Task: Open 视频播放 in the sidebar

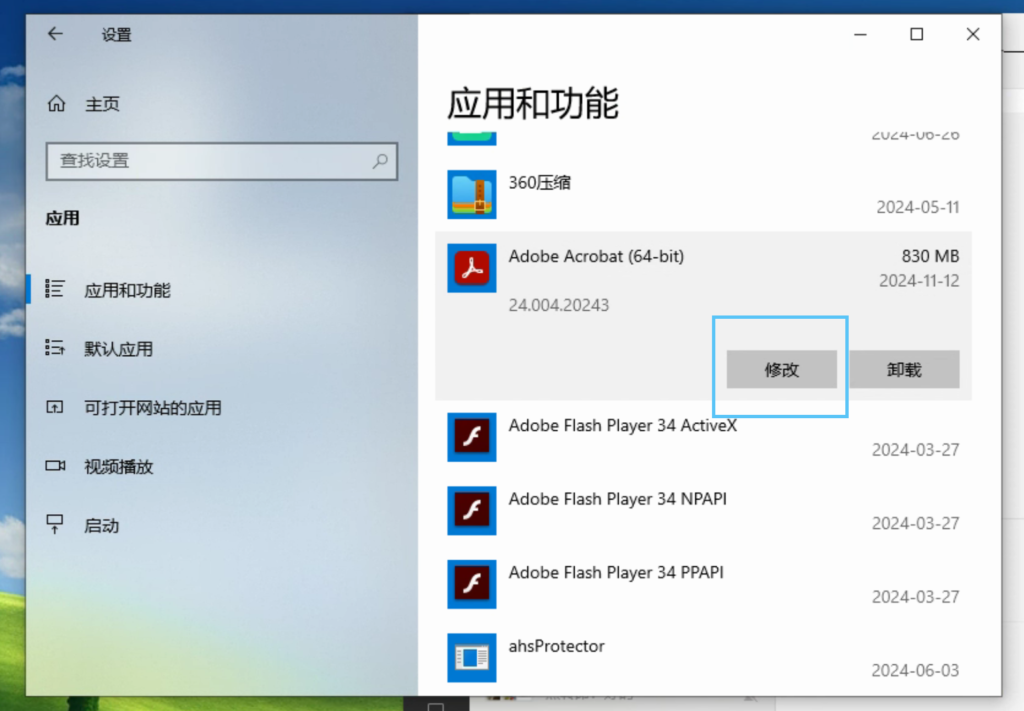Action: (118, 467)
